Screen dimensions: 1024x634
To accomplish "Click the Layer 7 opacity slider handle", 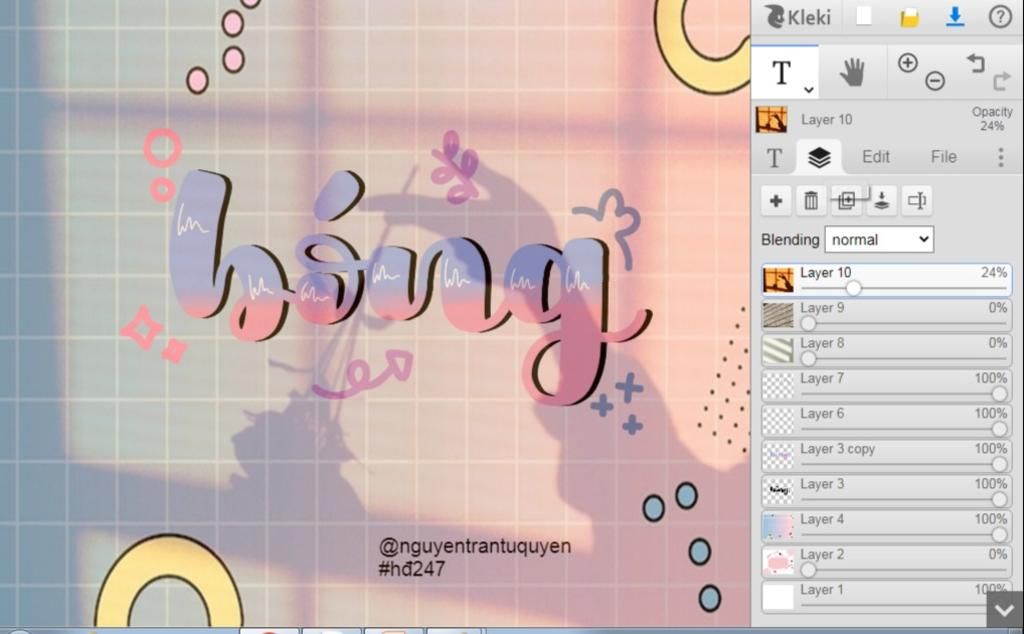I will 999,393.
